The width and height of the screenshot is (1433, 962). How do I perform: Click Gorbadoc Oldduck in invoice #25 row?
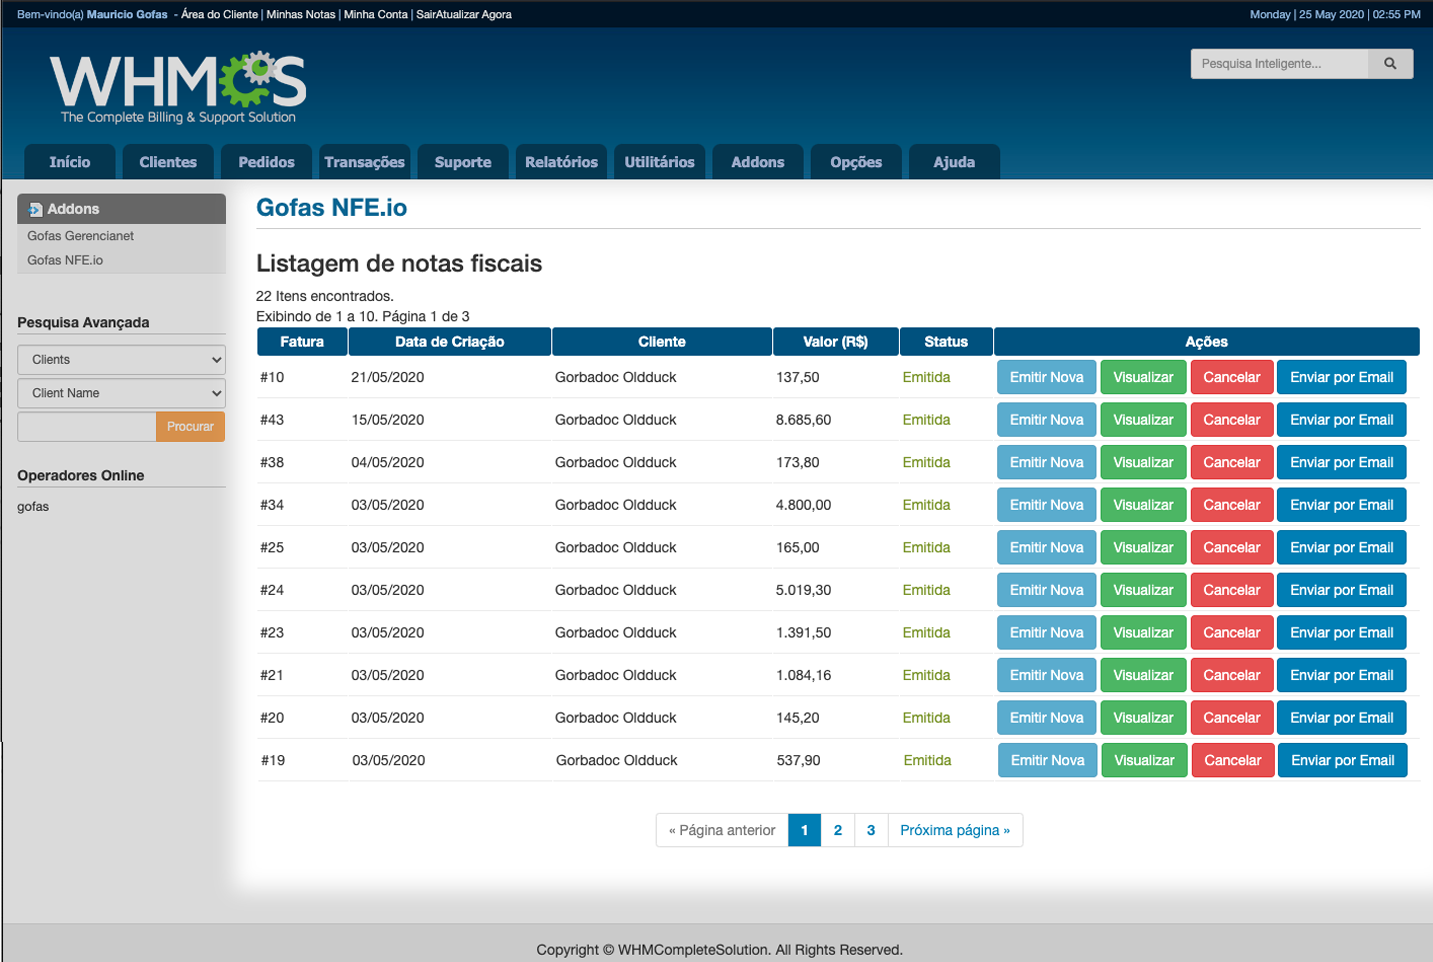[x=616, y=547]
